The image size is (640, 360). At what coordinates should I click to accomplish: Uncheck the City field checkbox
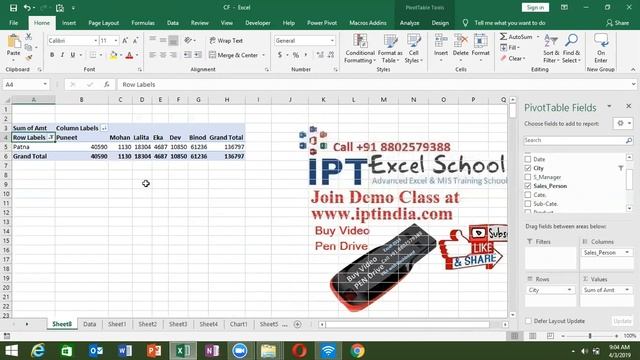tap(528, 168)
